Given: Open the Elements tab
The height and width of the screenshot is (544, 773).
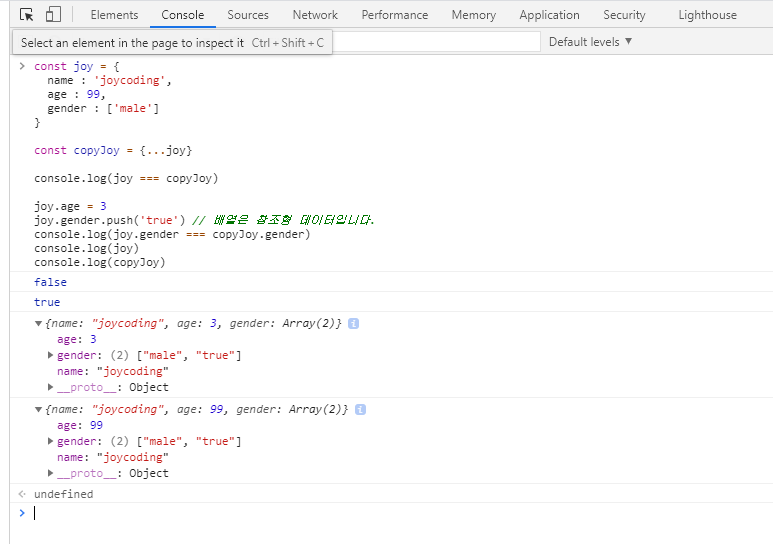Looking at the screenshot, I should click(114, 15).
